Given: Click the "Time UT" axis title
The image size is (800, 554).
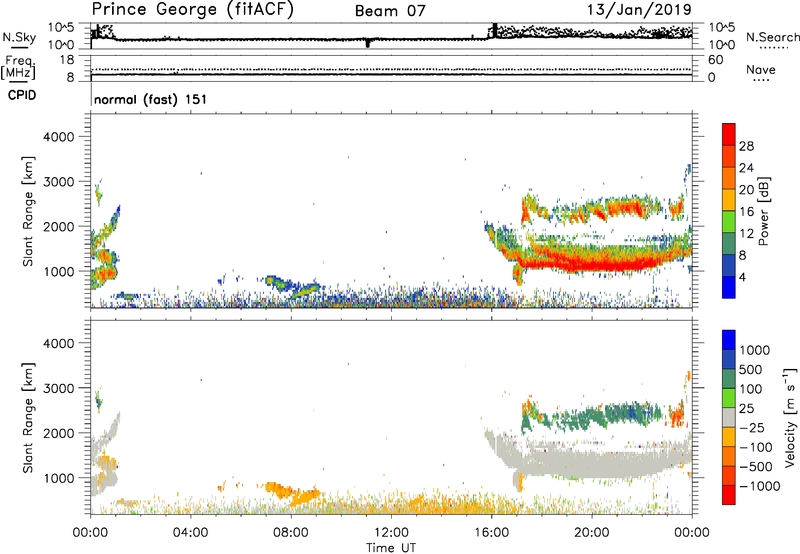Looking at the screenshot, I should pos(391,548).
